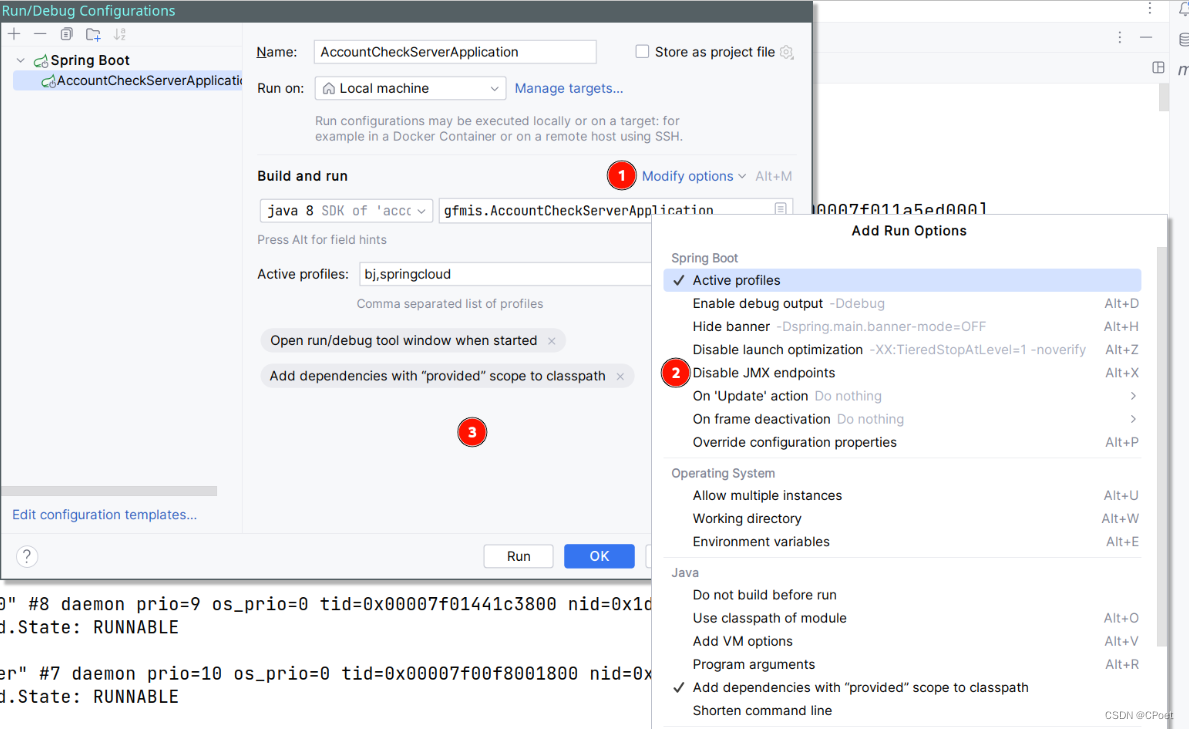Choose Environment variables option
Screen dimensions: 1189x729
coord(902,542)
